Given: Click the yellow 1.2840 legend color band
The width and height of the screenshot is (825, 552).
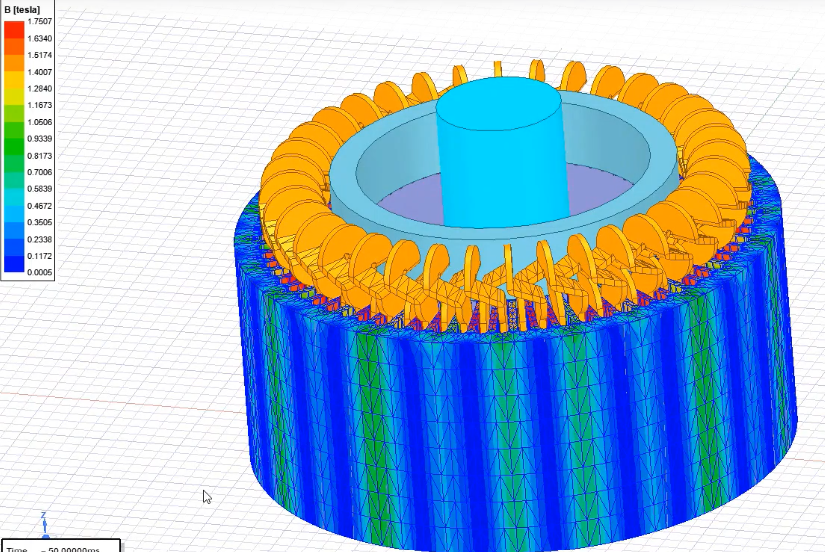Looking at the screenshot, I should (14, 91).
